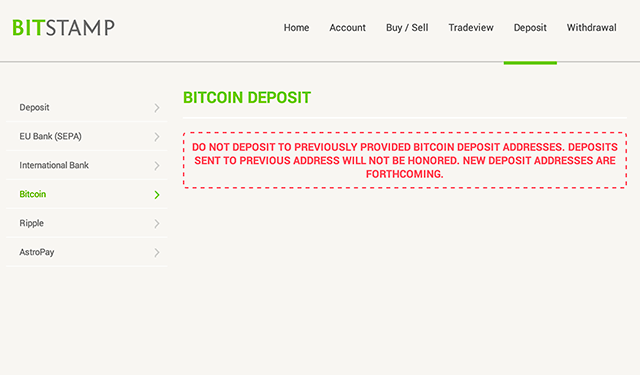The width and height of the screenshot is (640, 375).
Task: Select the Deposit tab in top navigation
Action: click(x=530, y=28)
